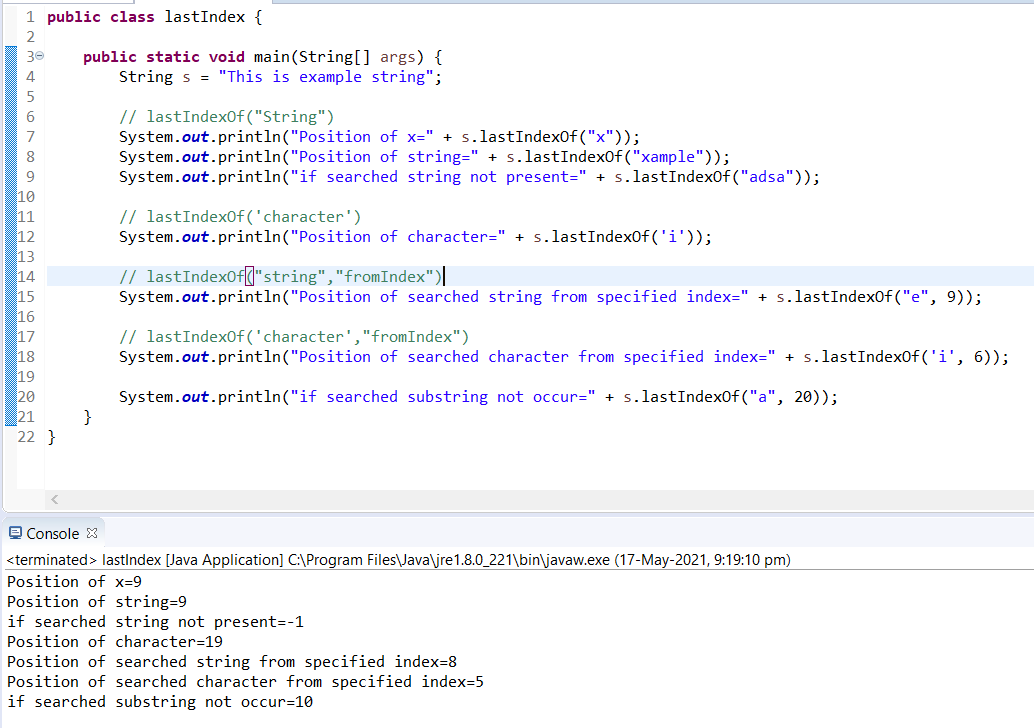The image size is (1034, 728).
Task: Click comment lastIndexOf('character',"fromIndex")
Action: [x=294, y=337]
